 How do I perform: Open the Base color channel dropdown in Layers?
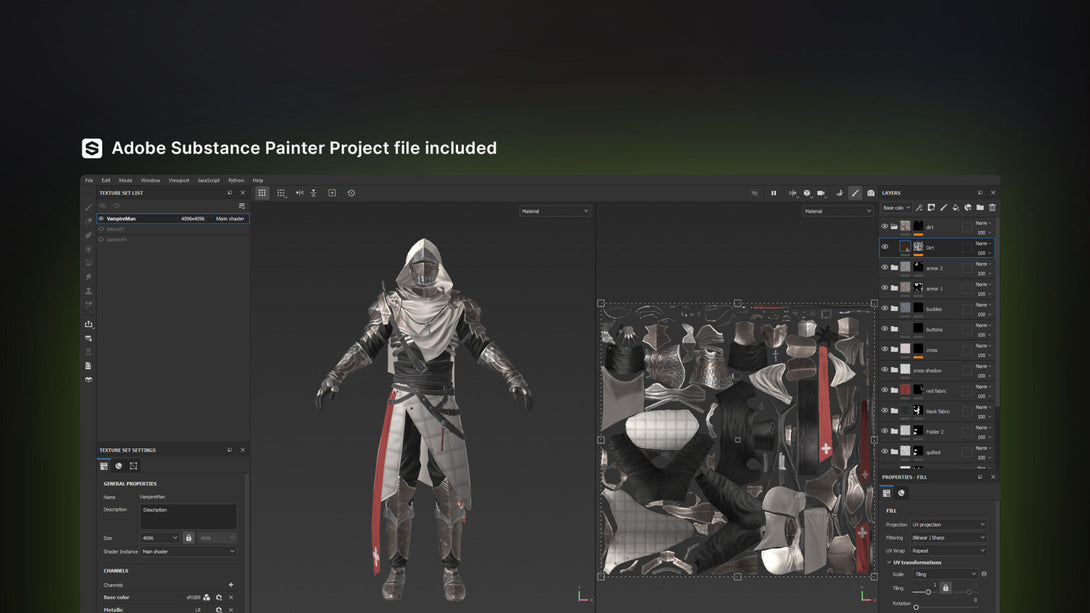point(896,207)
